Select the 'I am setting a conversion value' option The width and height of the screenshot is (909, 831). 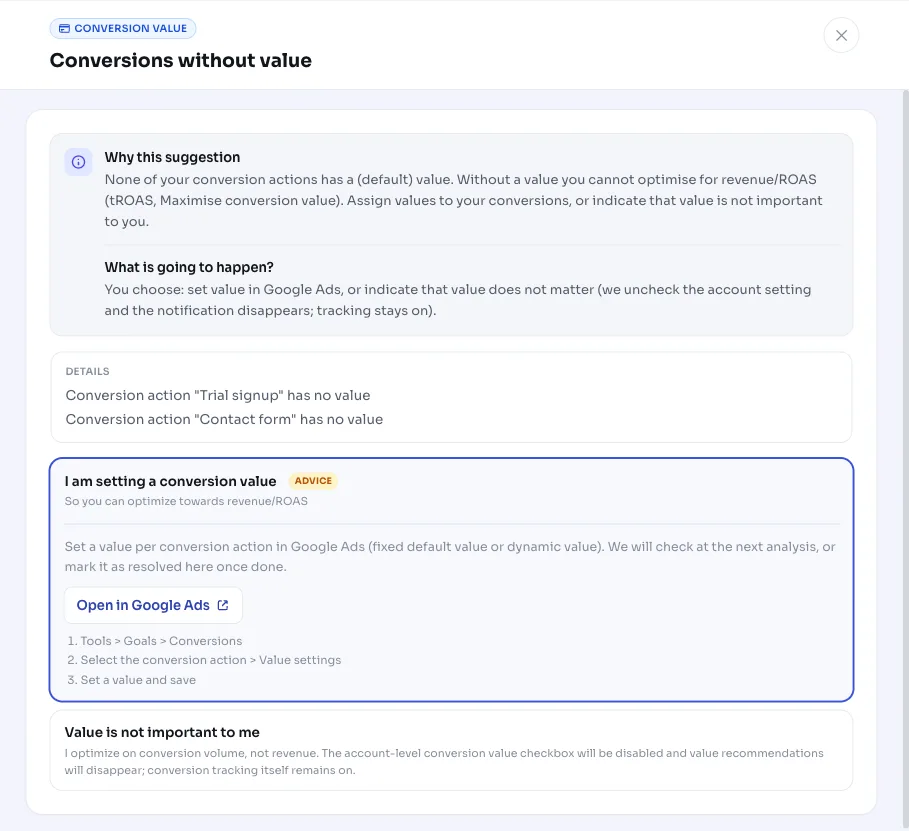point(451,579)
